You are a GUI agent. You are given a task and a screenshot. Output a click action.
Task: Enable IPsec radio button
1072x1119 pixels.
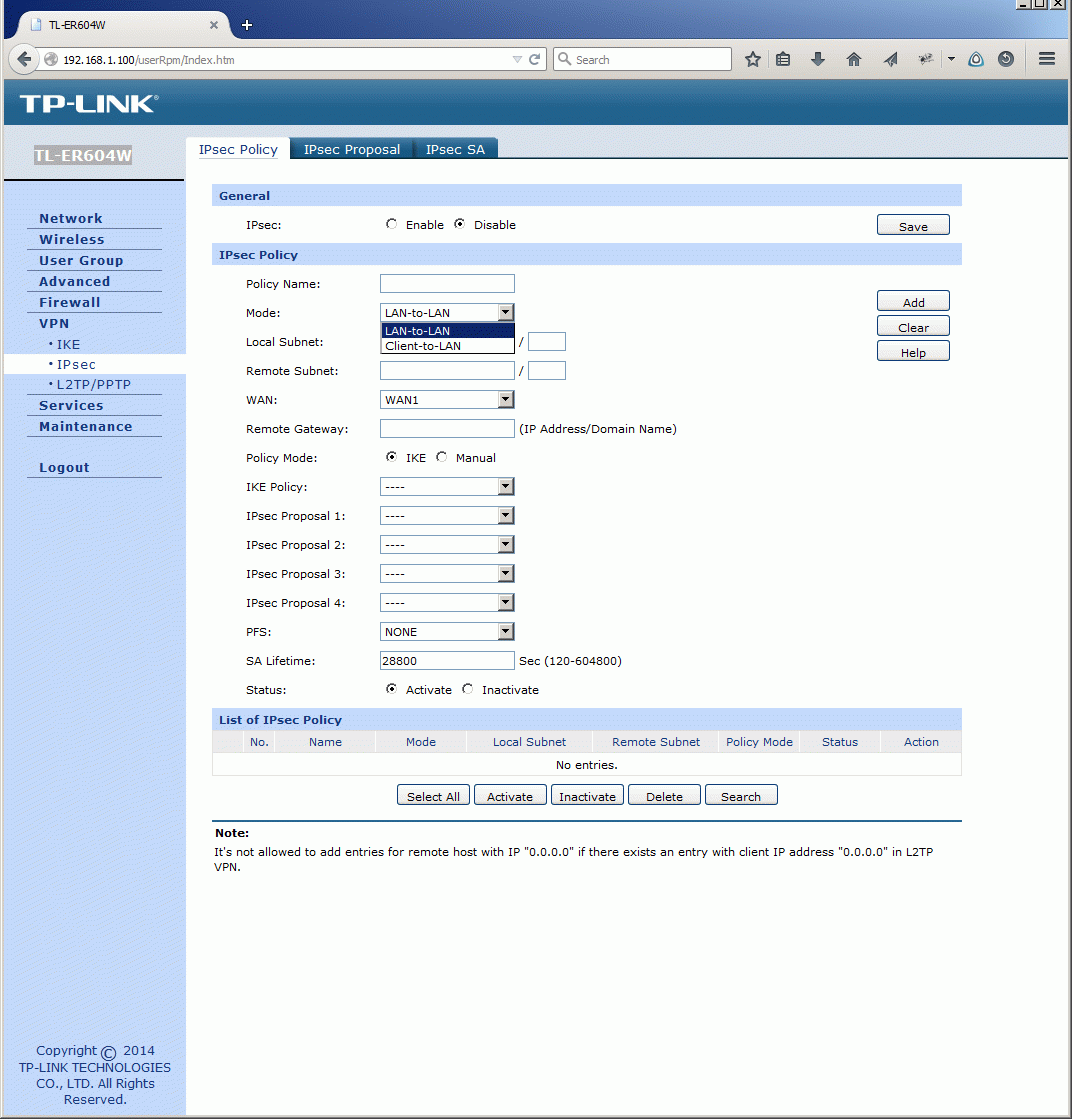pyautogui.click(x=391, y=224)
